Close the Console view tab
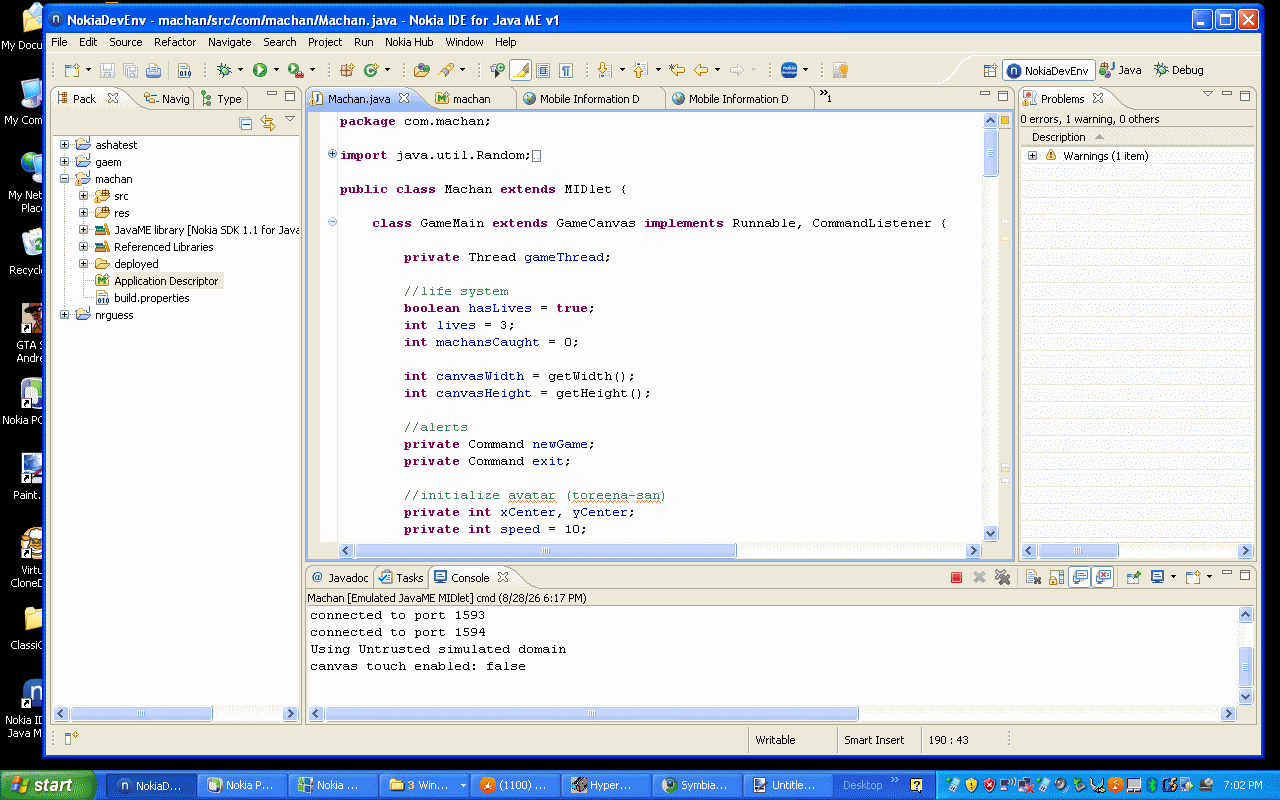 [503, 577]
